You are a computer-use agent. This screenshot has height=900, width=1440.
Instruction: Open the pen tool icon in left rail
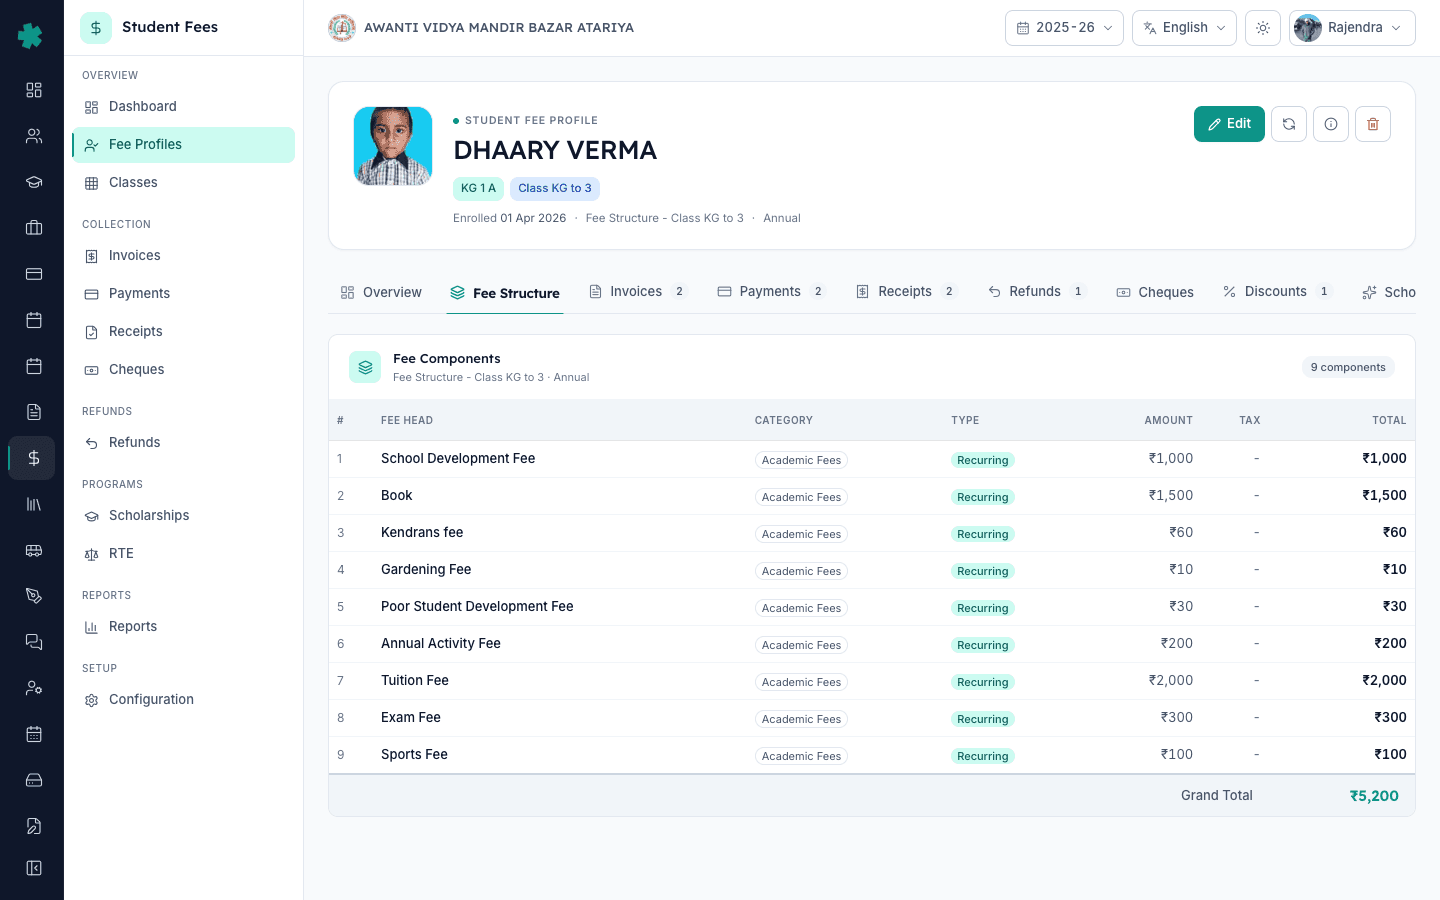34,596
